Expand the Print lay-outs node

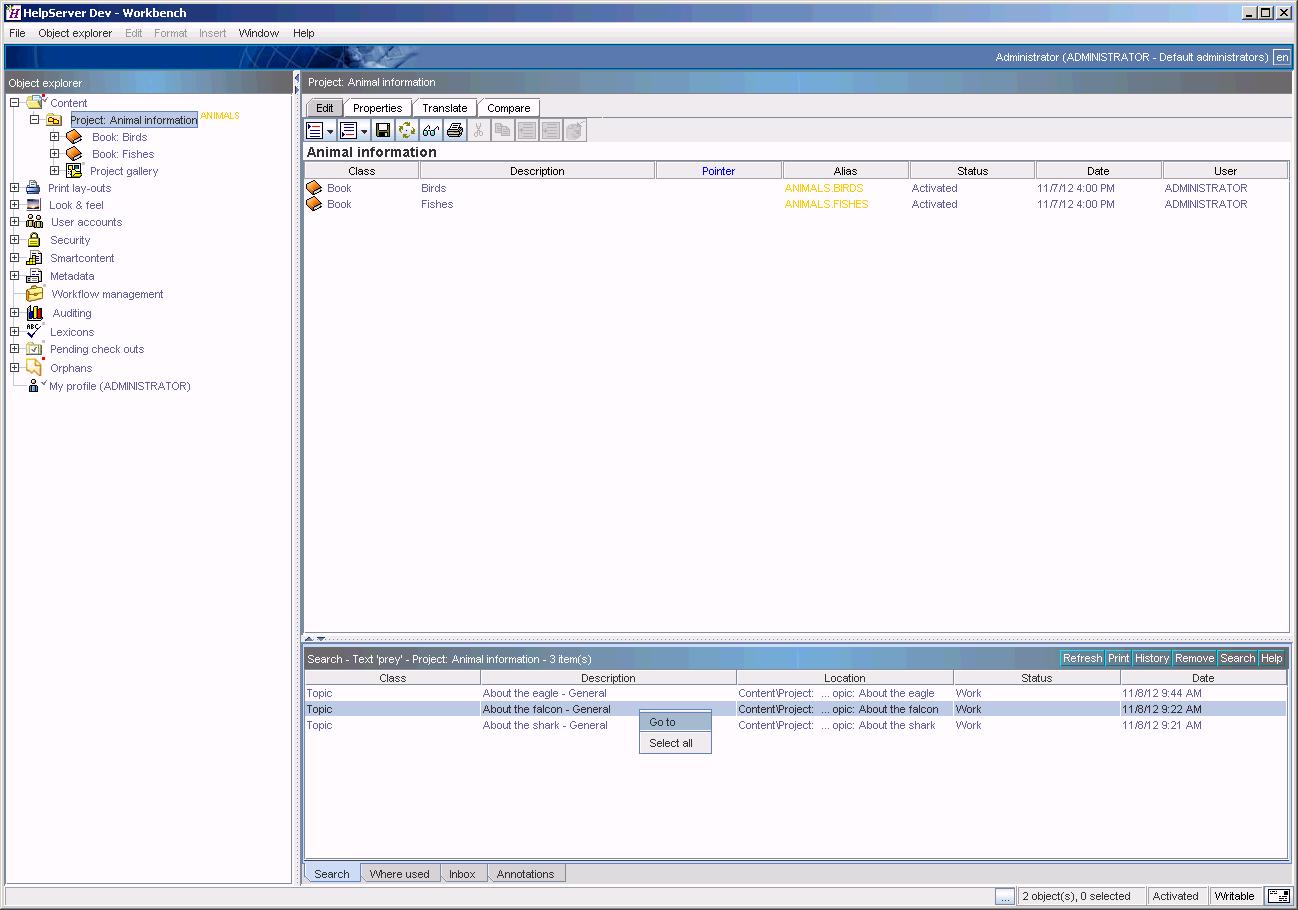point(15,188)
